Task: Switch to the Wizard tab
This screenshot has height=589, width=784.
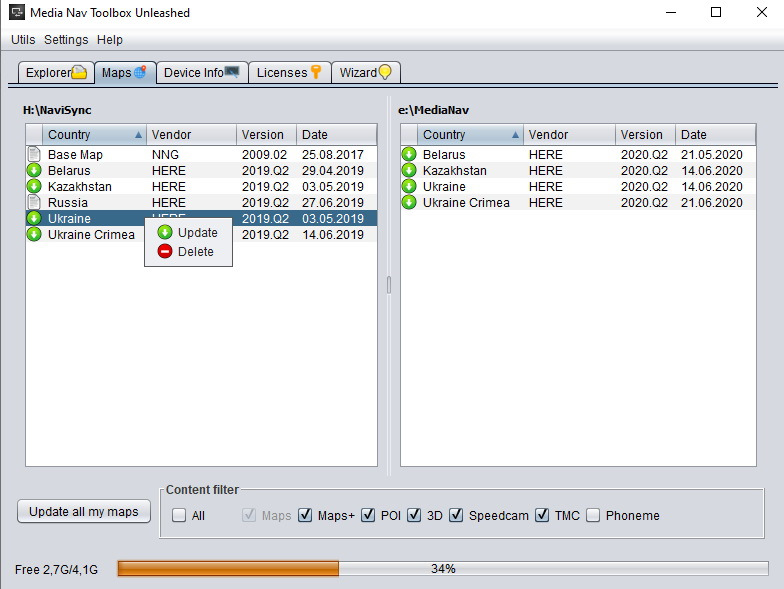Action: [366, 72]
